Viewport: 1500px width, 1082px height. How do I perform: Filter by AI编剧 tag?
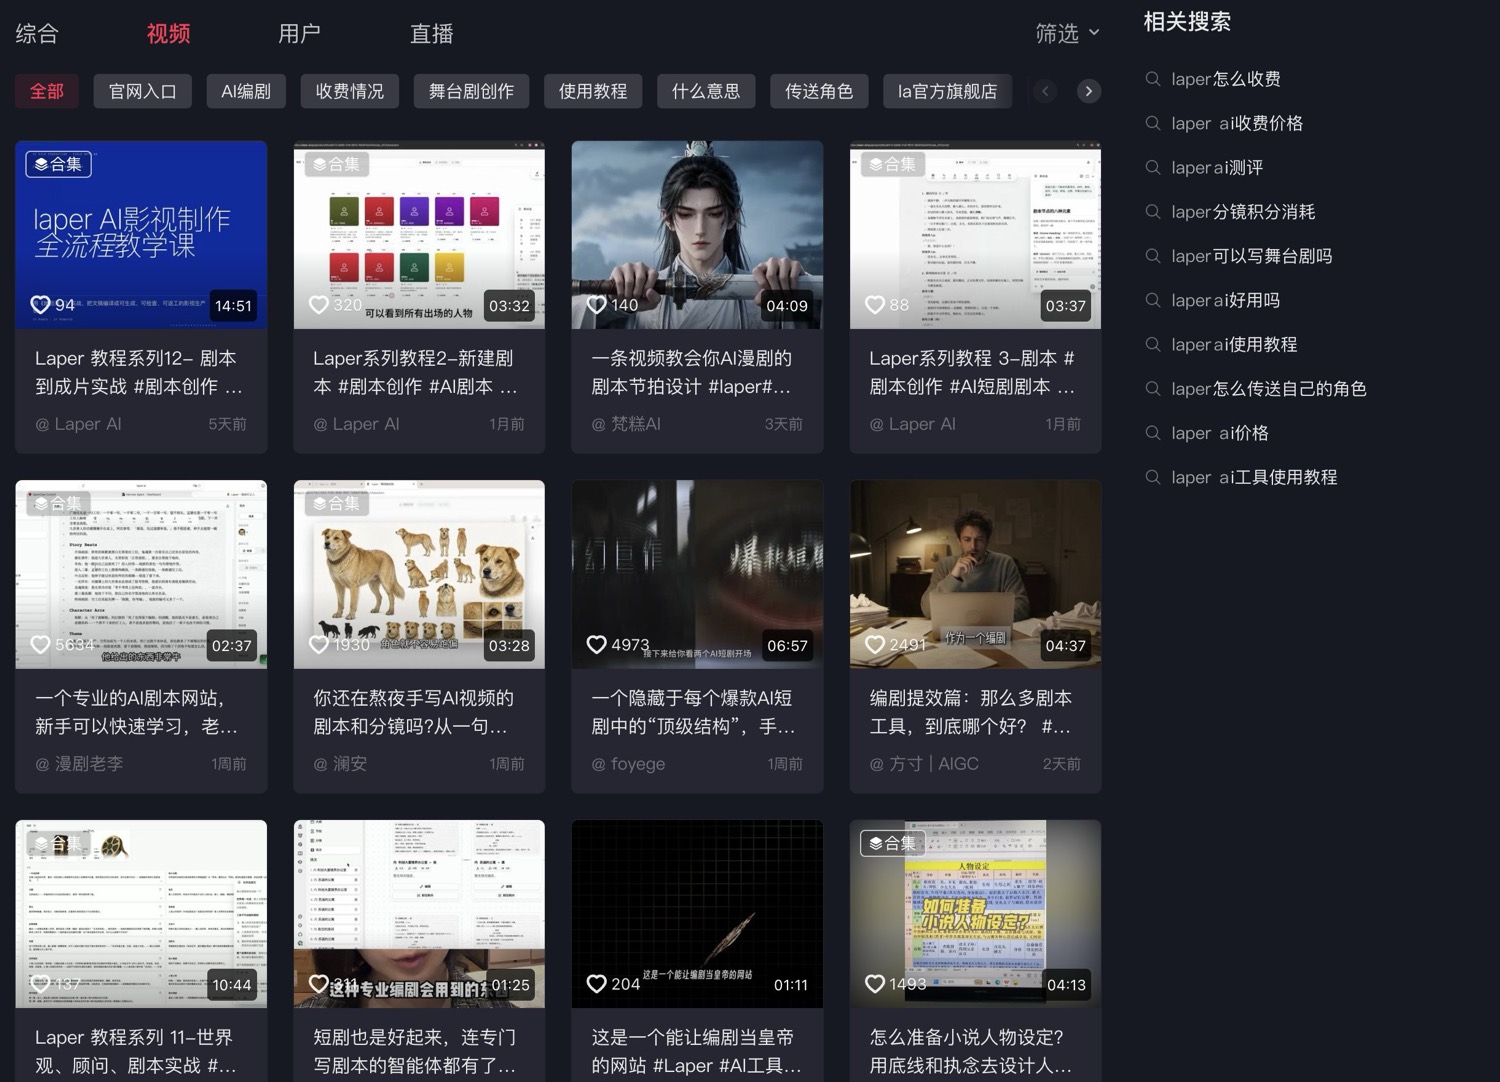click(246, 91)
